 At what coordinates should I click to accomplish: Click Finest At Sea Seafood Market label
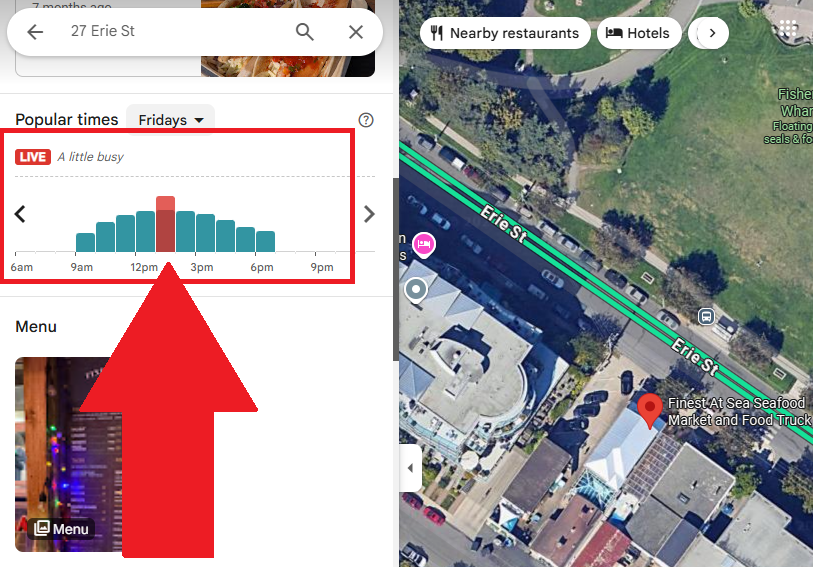[740, 412]
